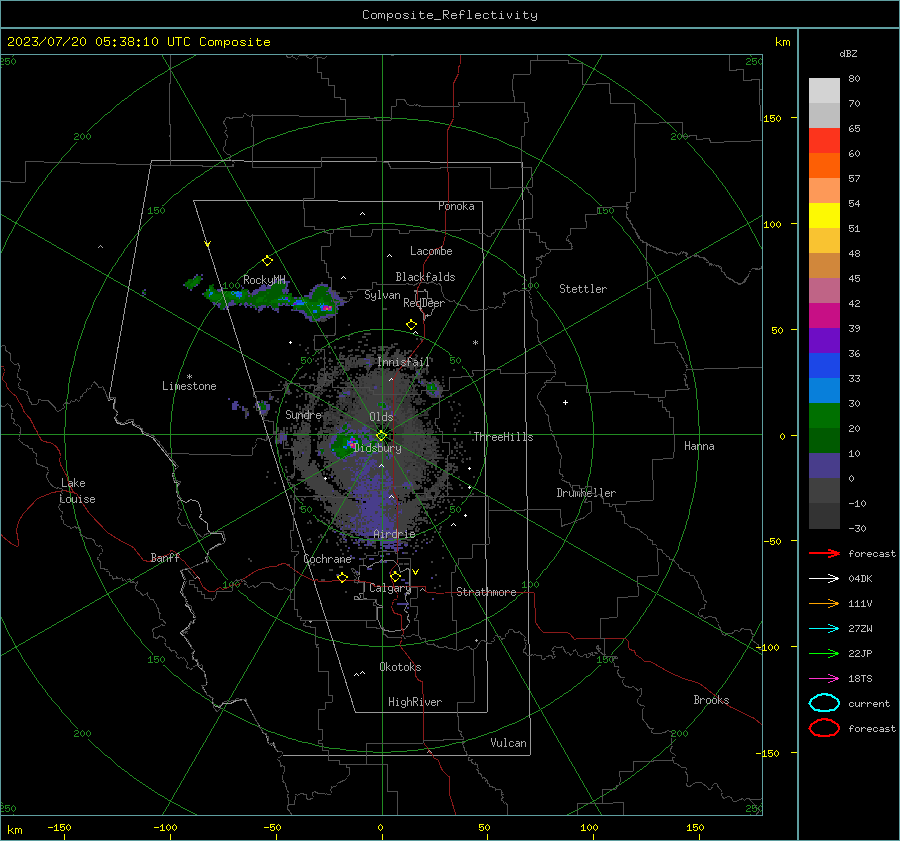This screenshot has width=900, height=841.
Task: Click the Lake Louise label
Action: pos(77,491)
